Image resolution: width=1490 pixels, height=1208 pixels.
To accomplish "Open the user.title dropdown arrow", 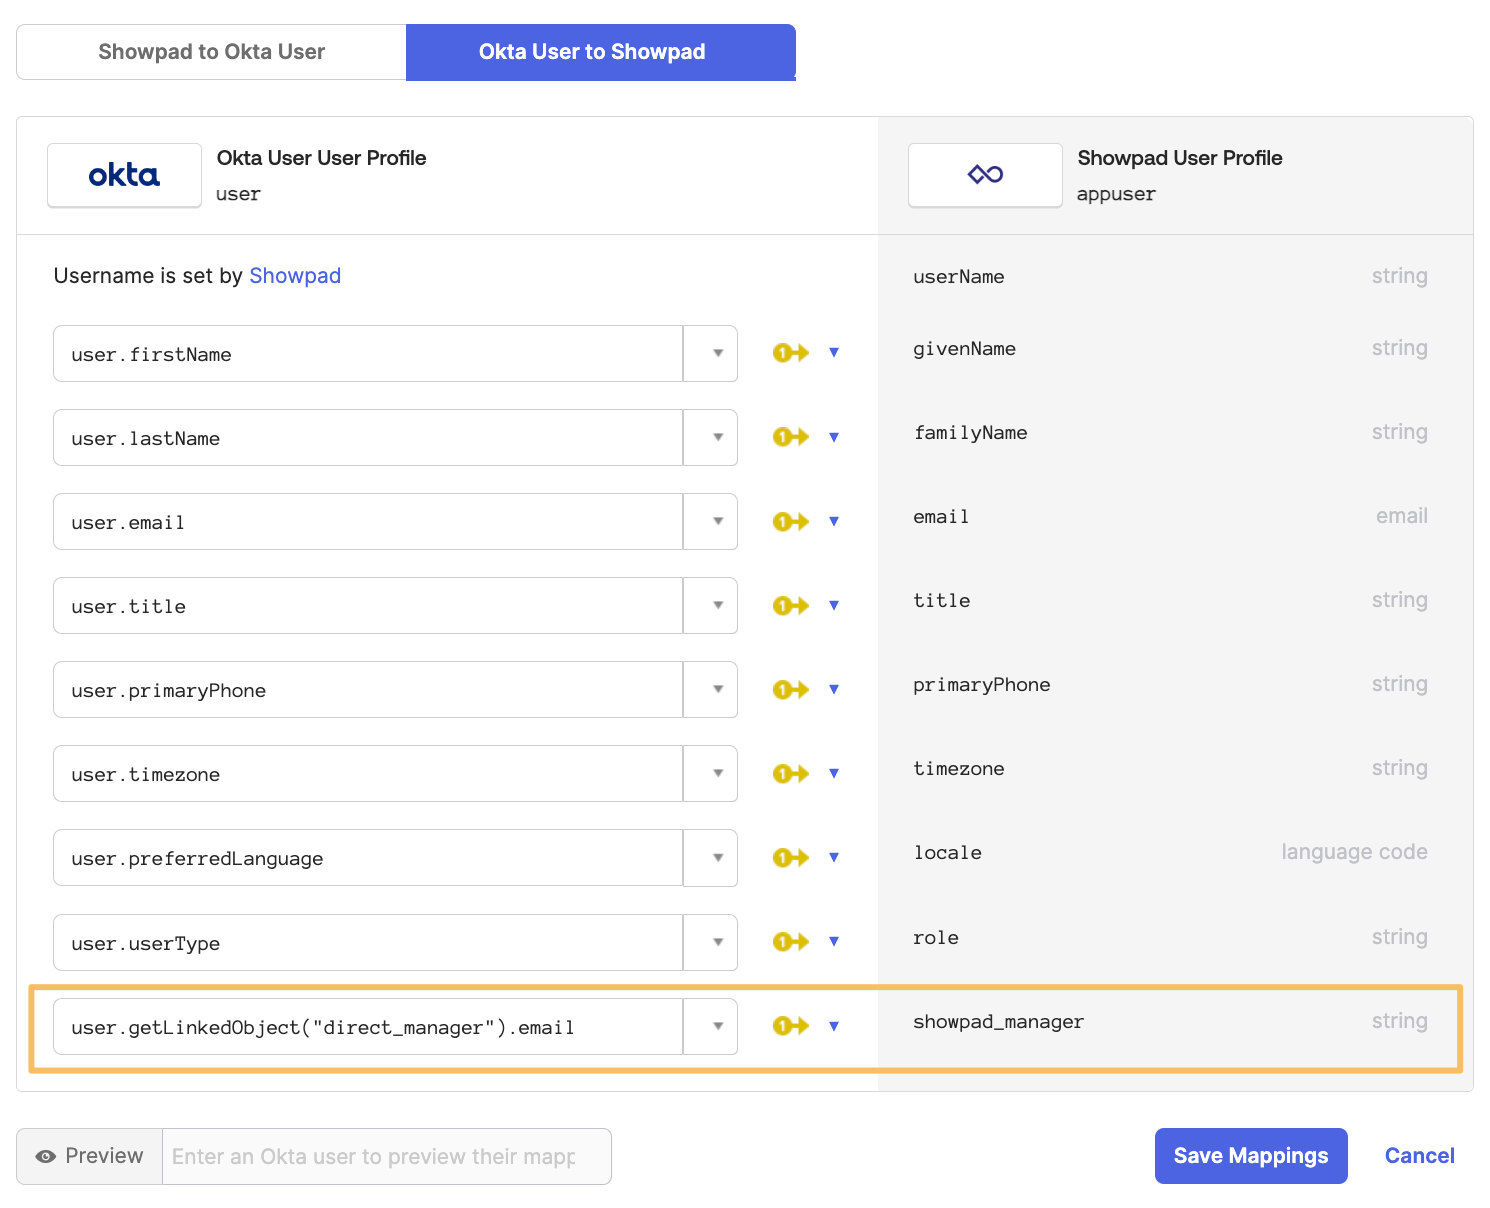I will pos(711,605).
